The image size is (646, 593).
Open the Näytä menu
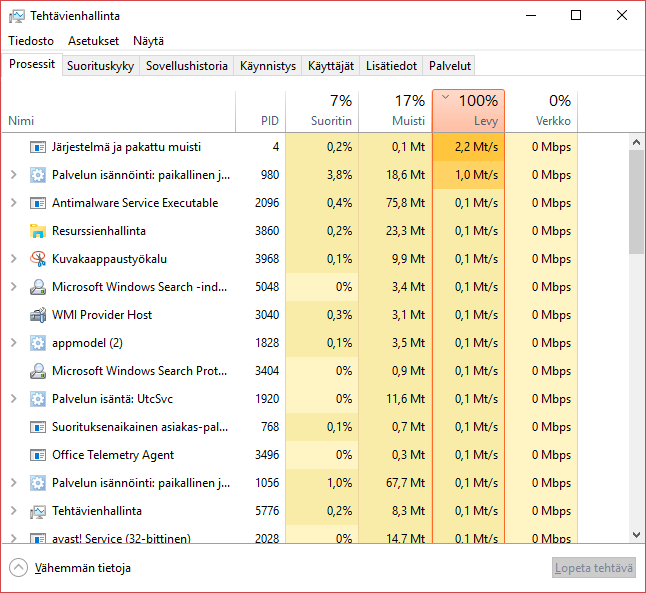point(148,41)
